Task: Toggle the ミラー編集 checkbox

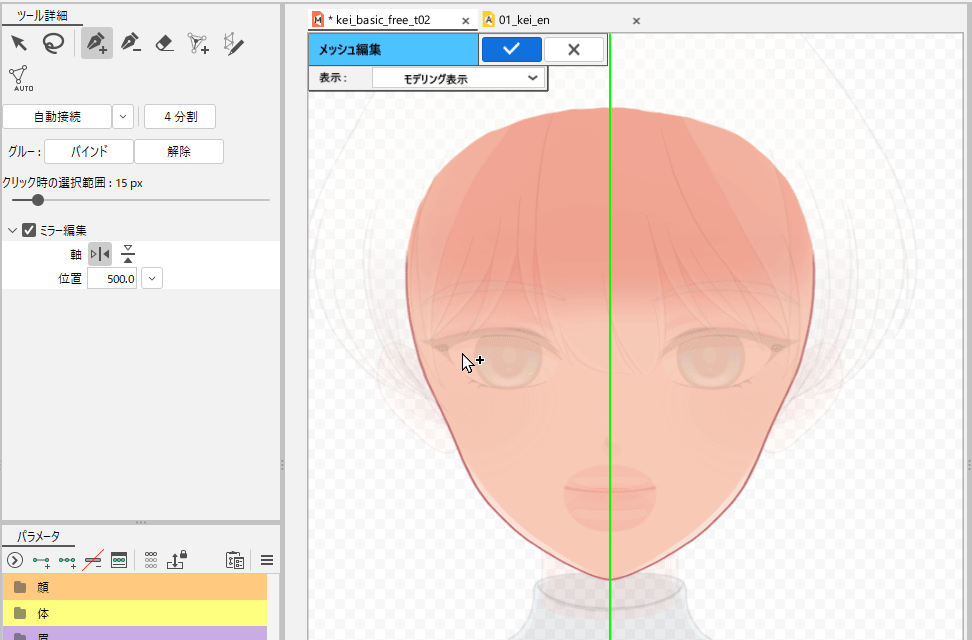Action: pos(29,230)
